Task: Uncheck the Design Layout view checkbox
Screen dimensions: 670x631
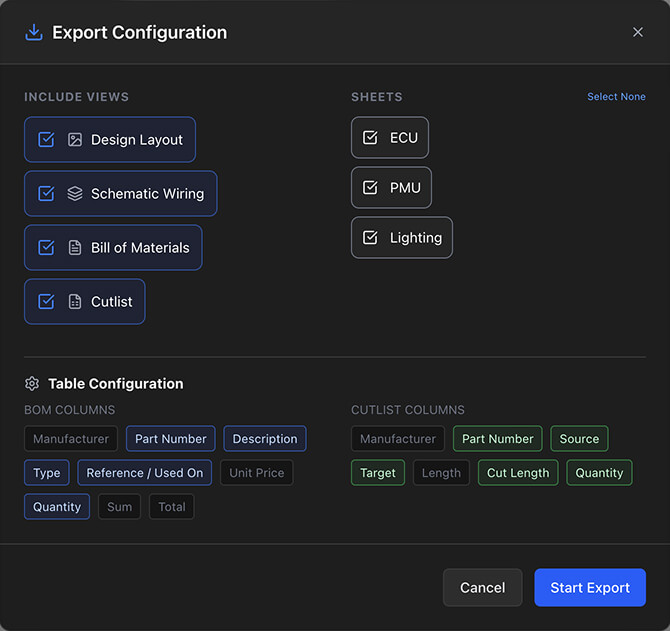Action: pyautogui.click(x=46, y=140)
